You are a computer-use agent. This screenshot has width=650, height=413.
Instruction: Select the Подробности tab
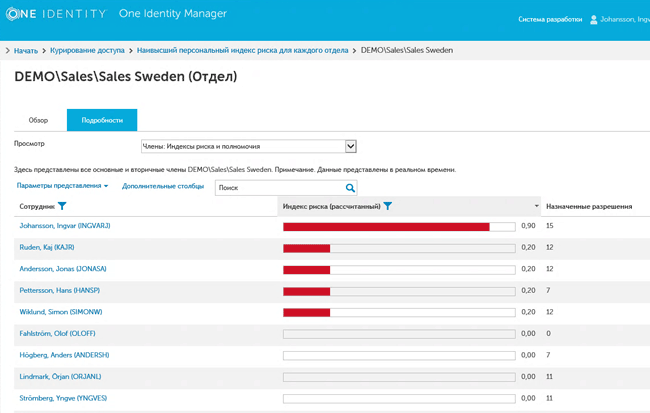pos(102,120)
